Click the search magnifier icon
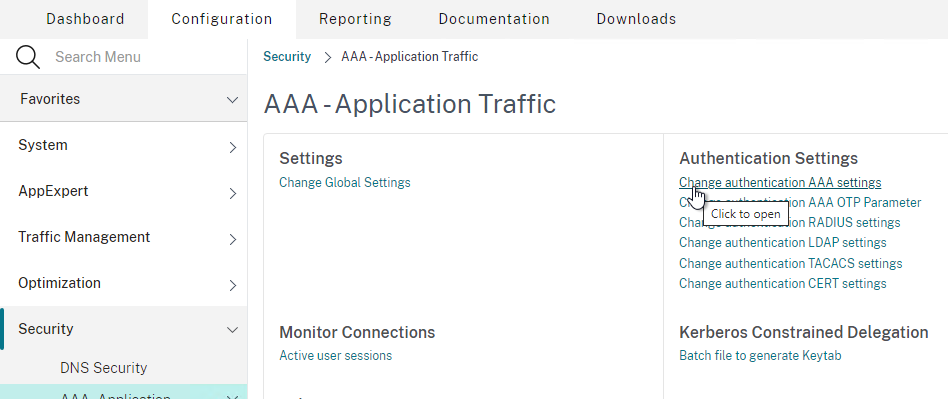948x399 pixels. click(28, 57)
